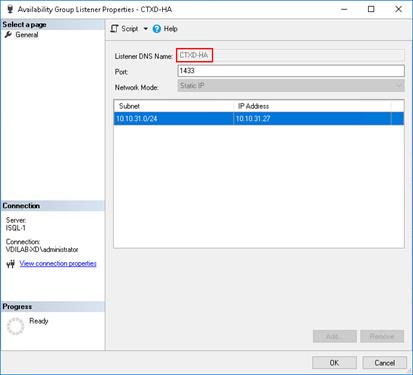
Task: Click the ISQL-1 server name text
Action: click(16, 228)
